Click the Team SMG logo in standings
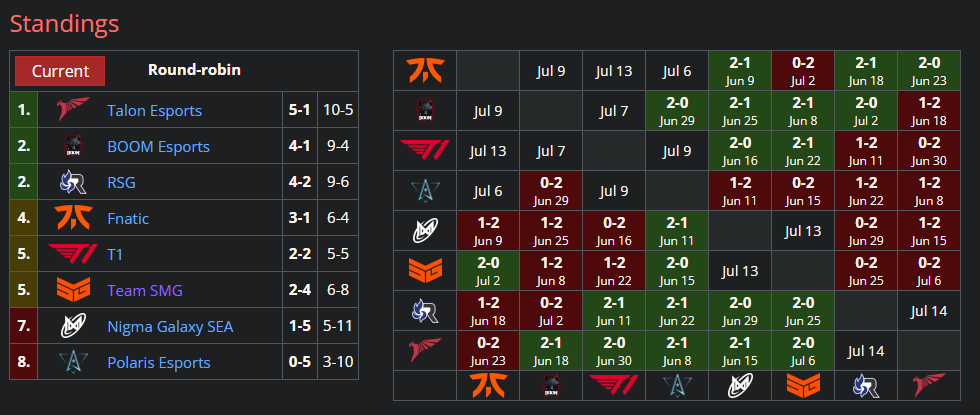 click(72, 291)
